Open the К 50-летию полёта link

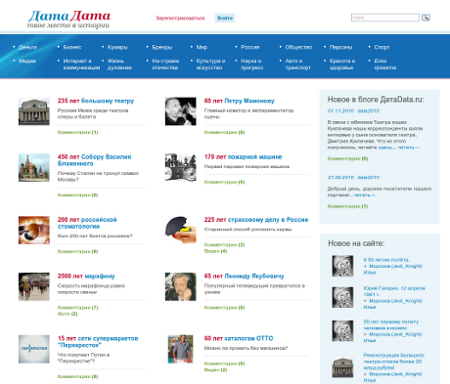pyautogui.click(x=386, y=260)
